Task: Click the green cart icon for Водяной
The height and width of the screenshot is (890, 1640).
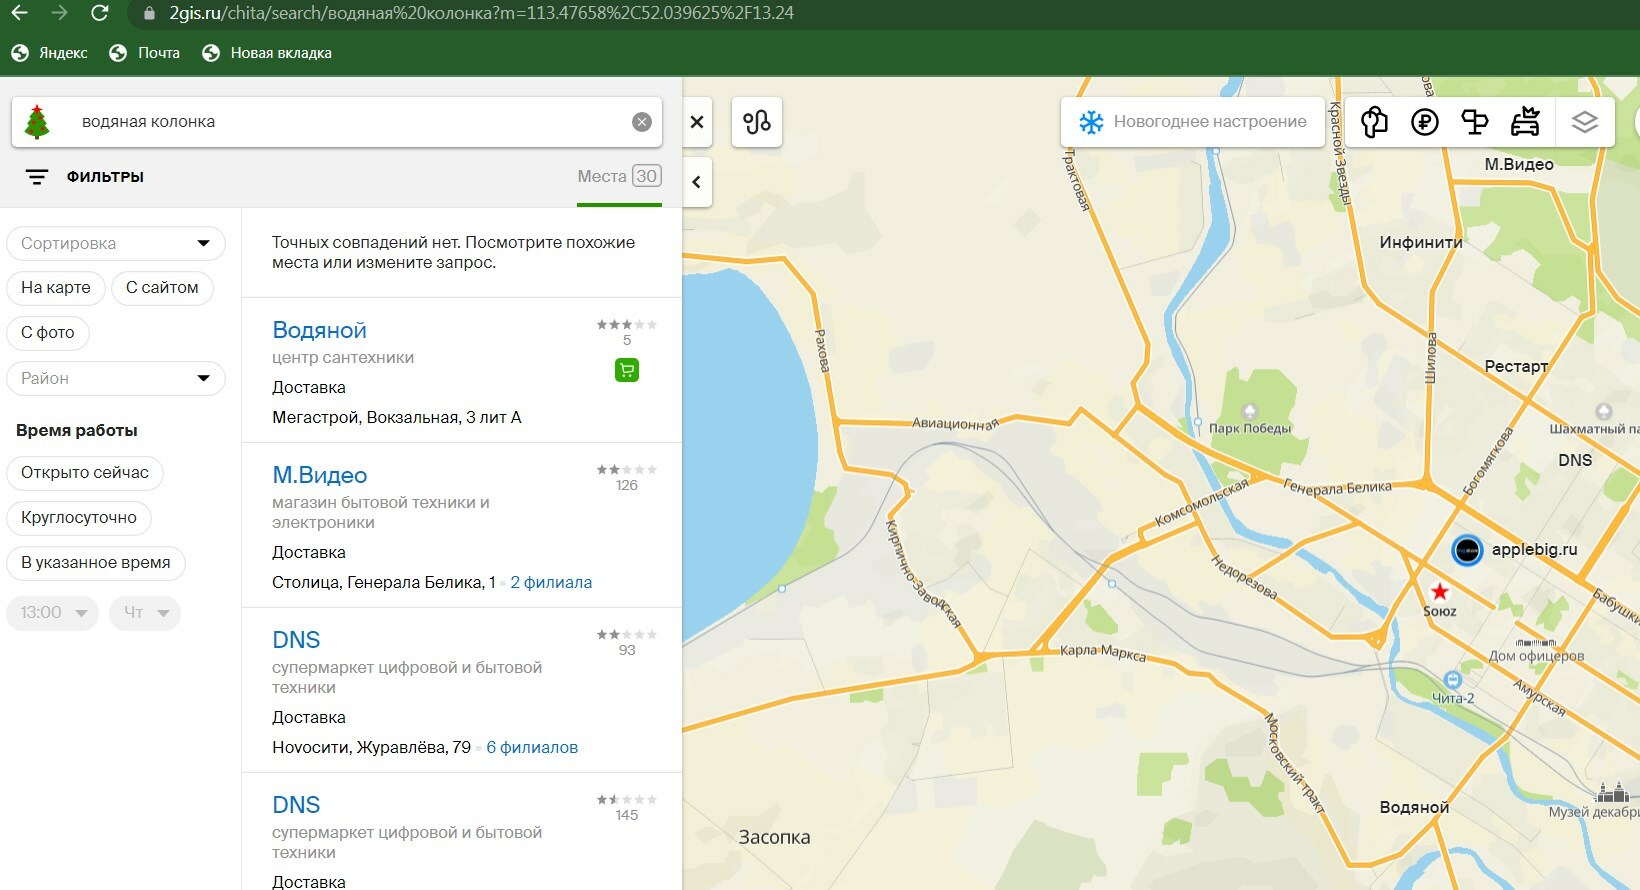Action: click(x=627, y=370)
